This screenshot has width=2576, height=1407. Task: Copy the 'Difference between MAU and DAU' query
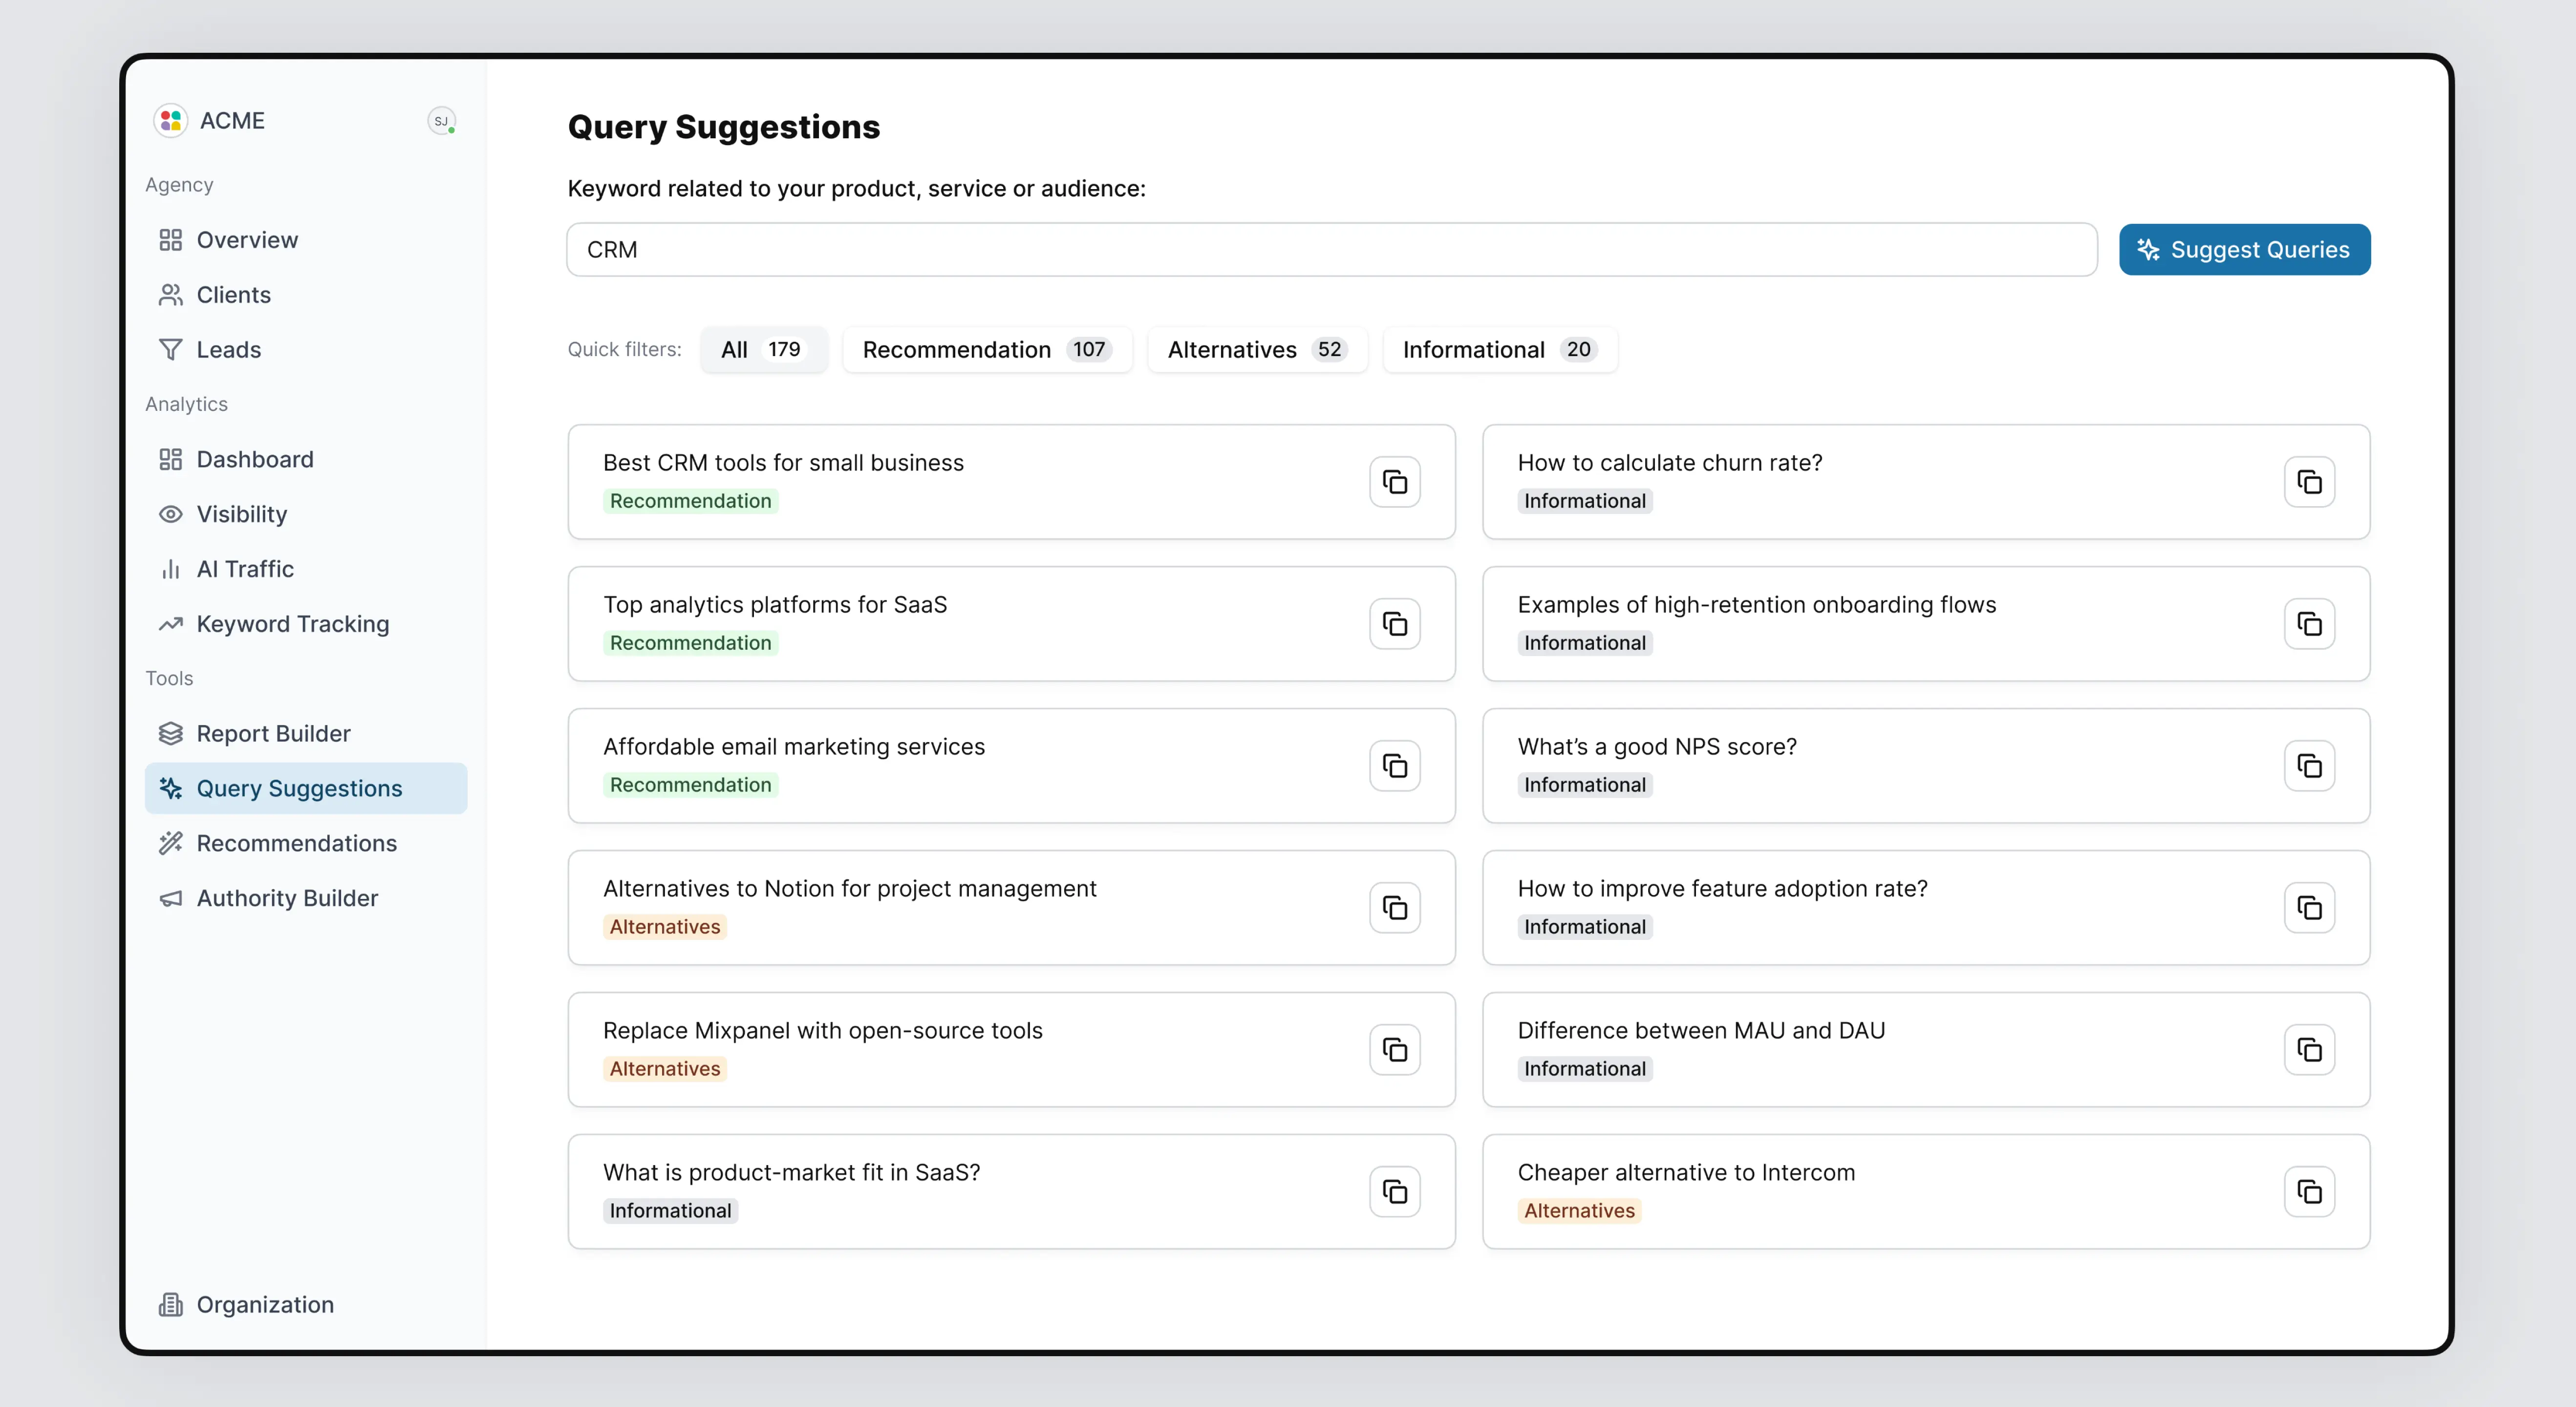(x=2308, y=1050)
